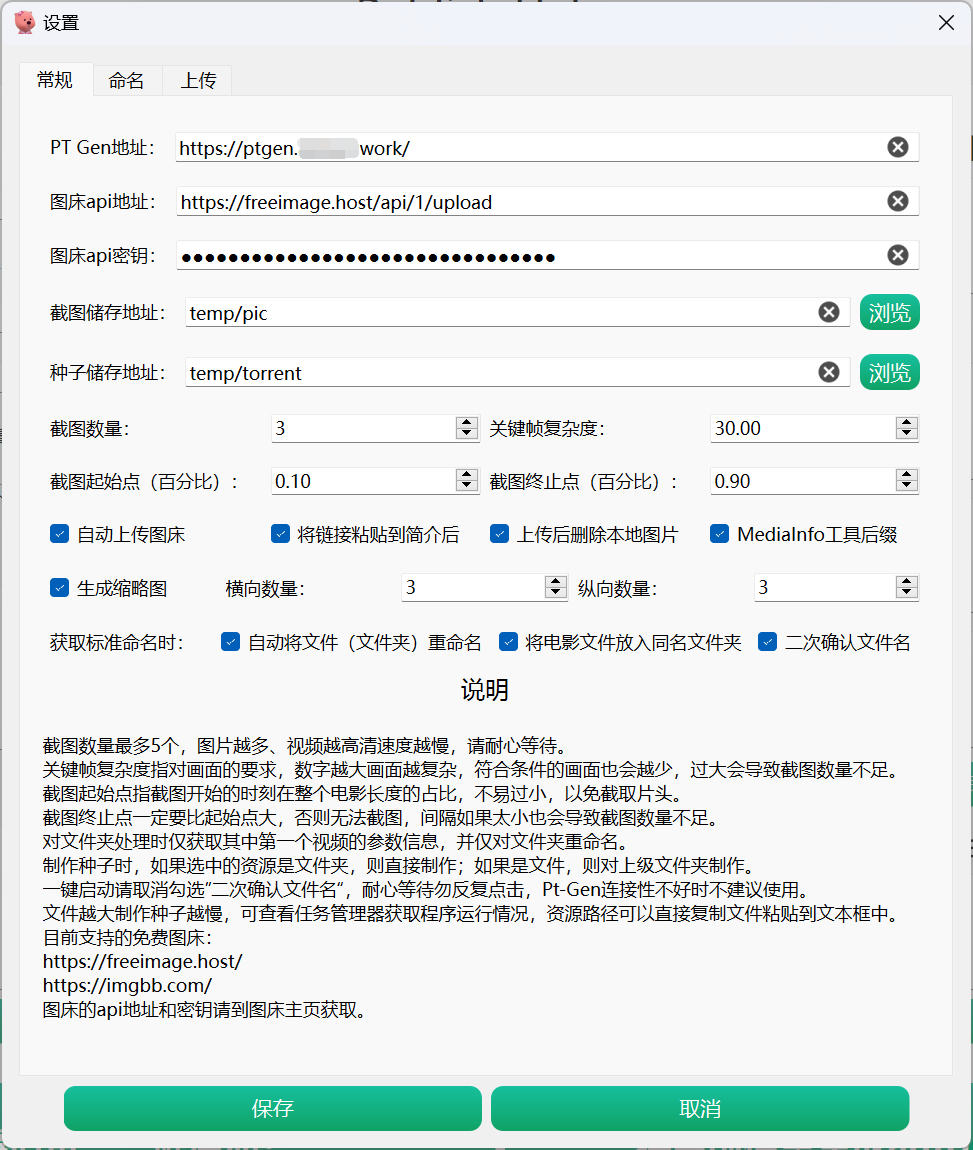Open the 命名 tab
The width and height of the screenshot is (973, 1150).
pyautogui.click(x=127, y=81)
